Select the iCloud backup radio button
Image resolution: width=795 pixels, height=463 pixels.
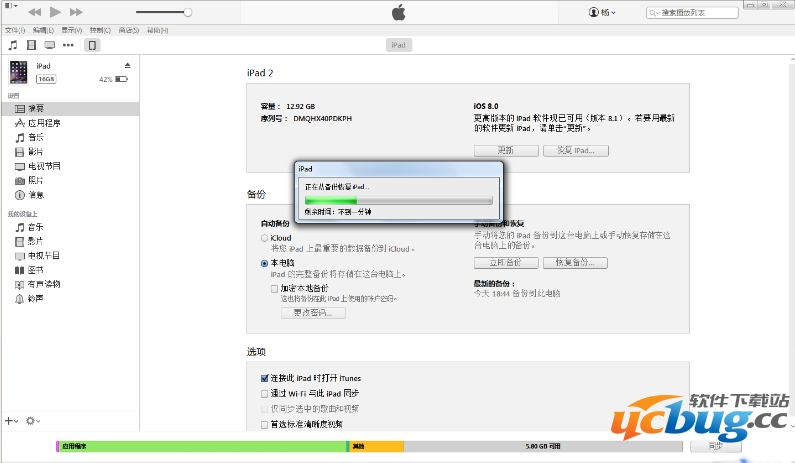264,238
